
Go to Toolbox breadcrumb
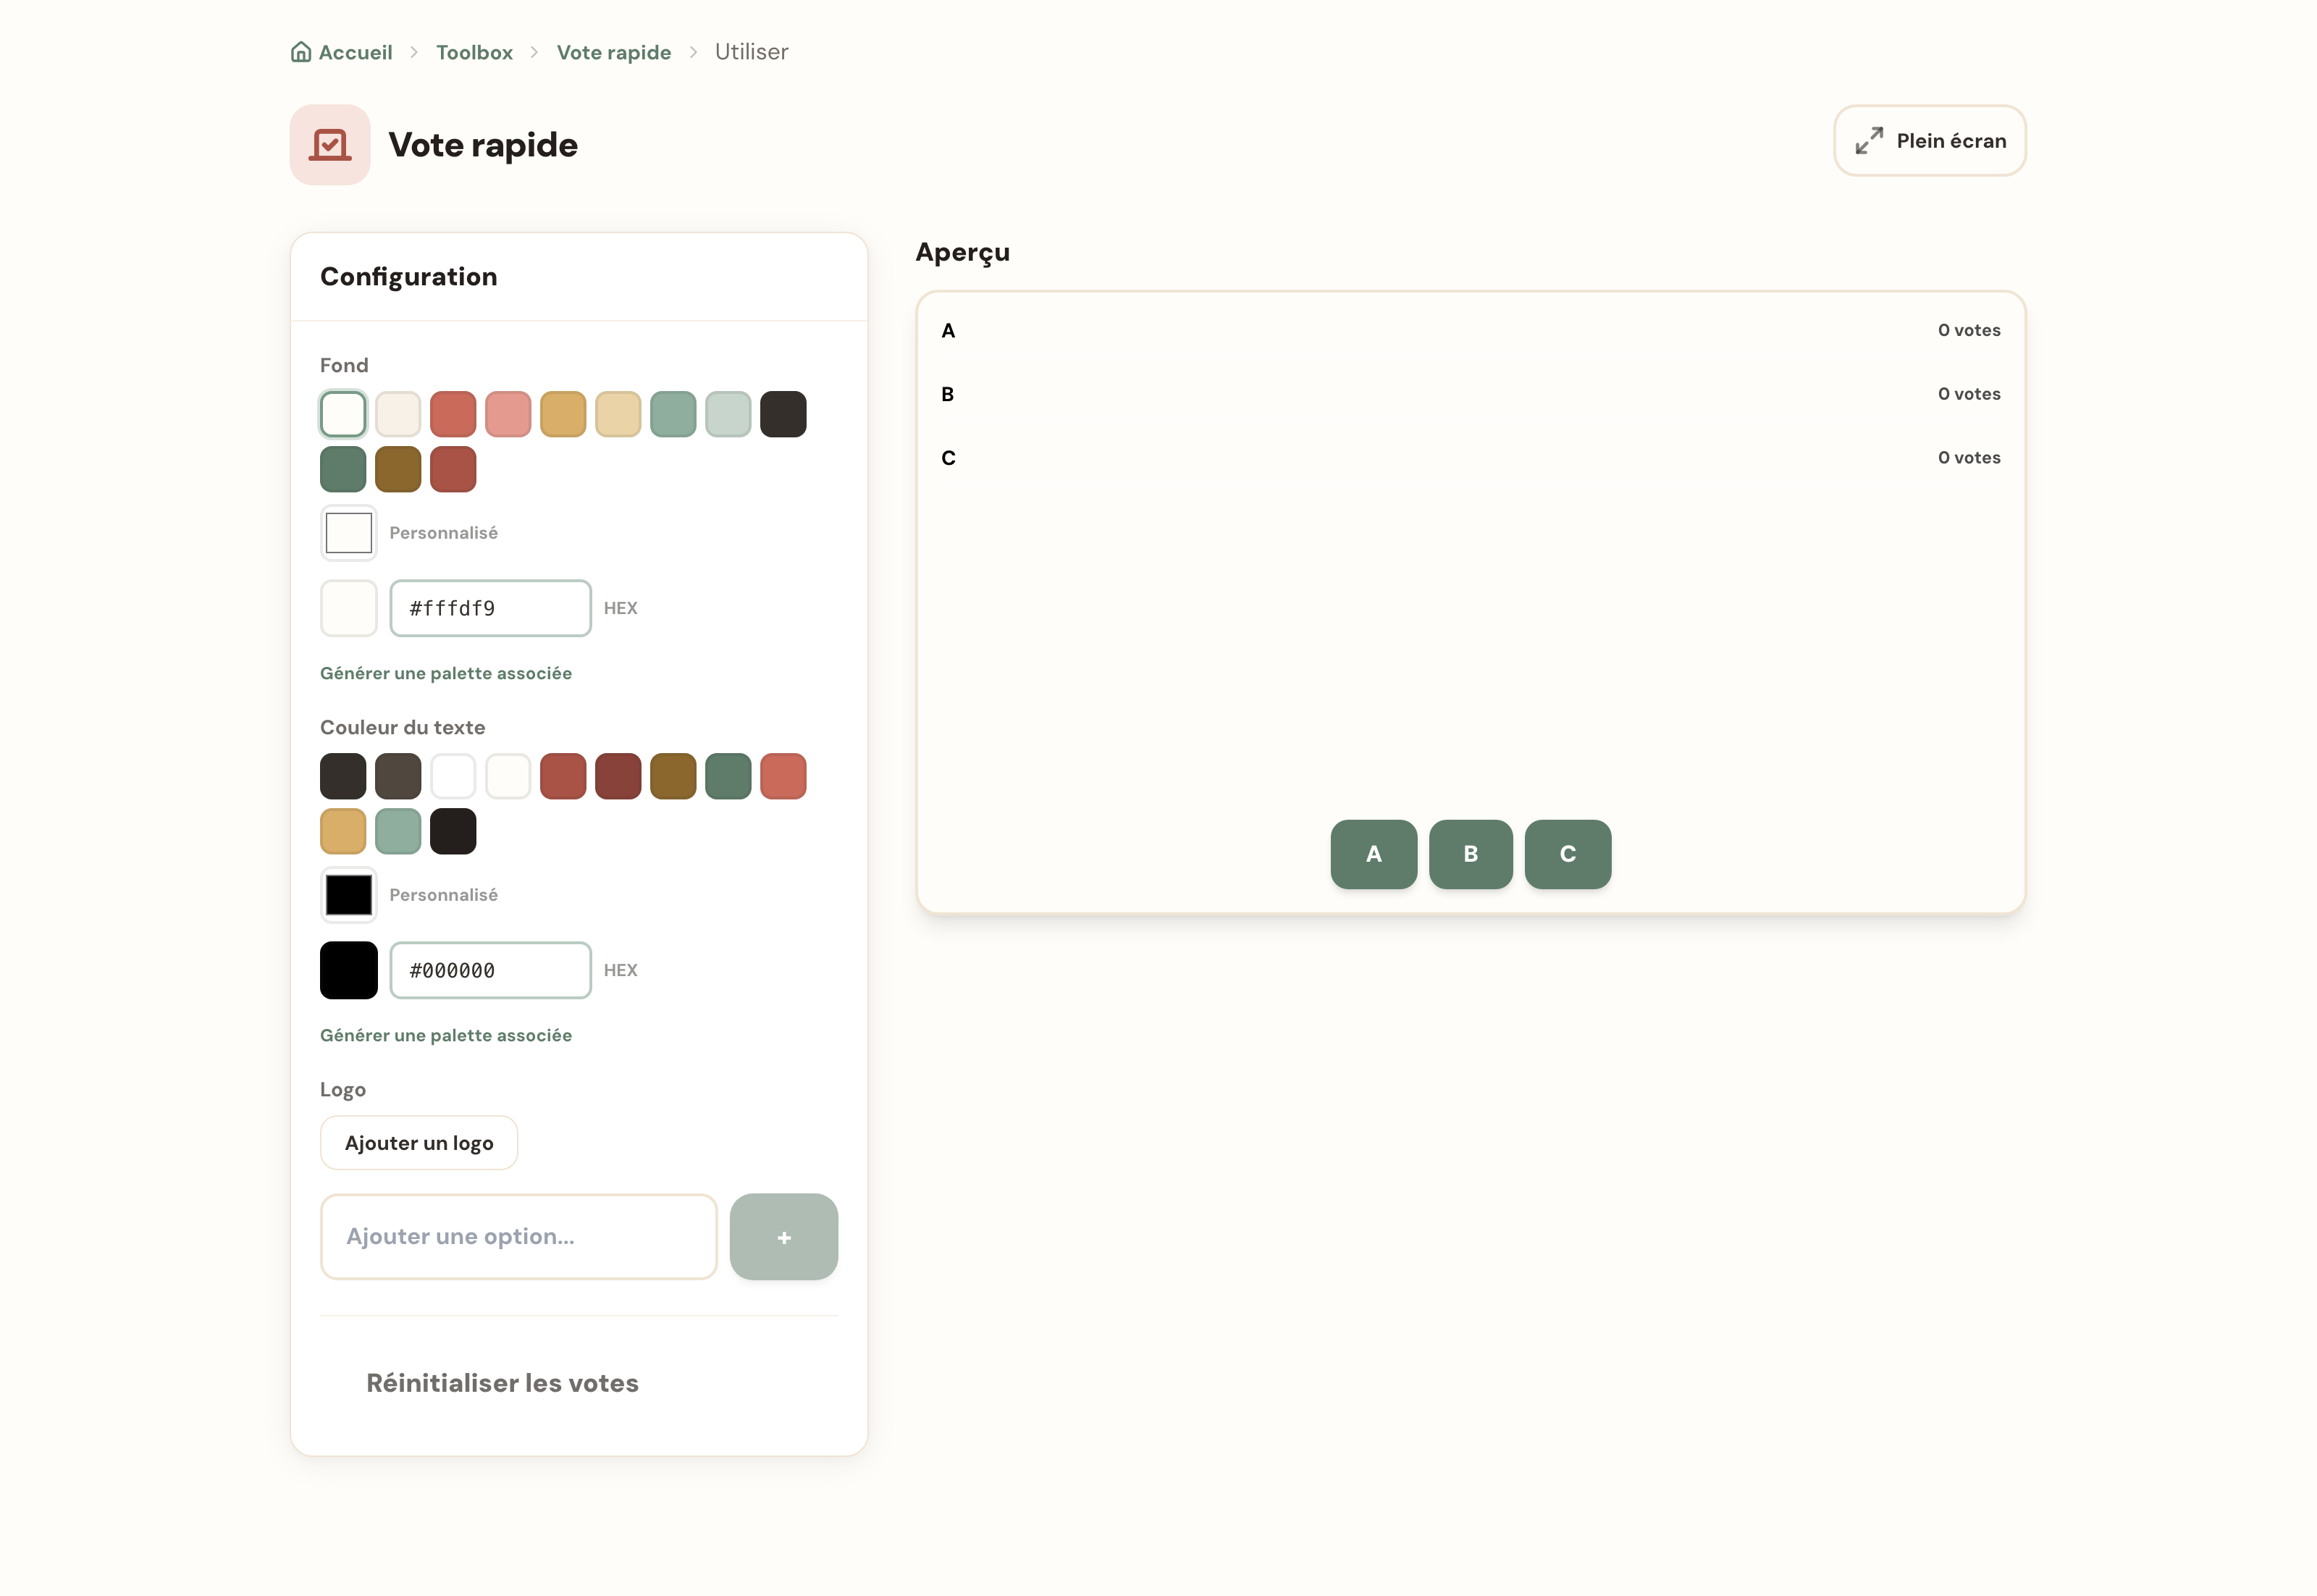click(x=474, y=52)
